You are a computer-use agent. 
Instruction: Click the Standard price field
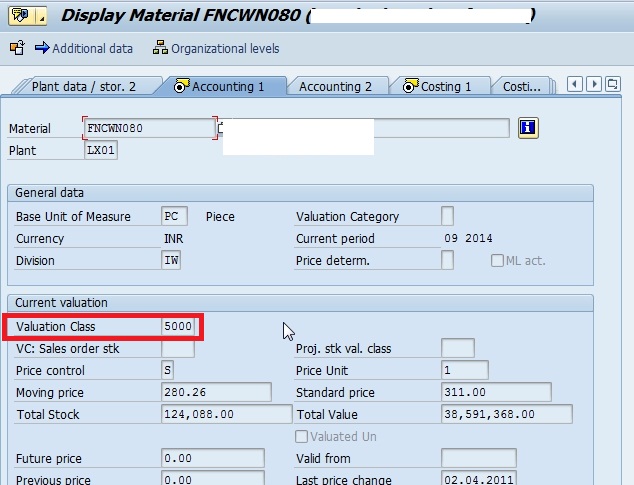pyautogui.click(x=496, y=392)
